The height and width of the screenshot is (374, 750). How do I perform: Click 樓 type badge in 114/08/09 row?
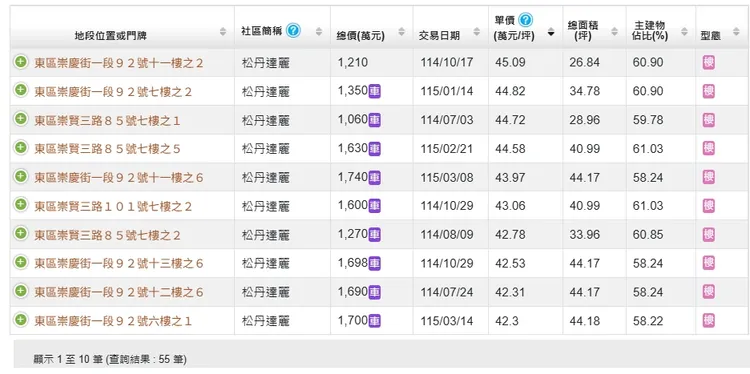(x=709, y=235)
